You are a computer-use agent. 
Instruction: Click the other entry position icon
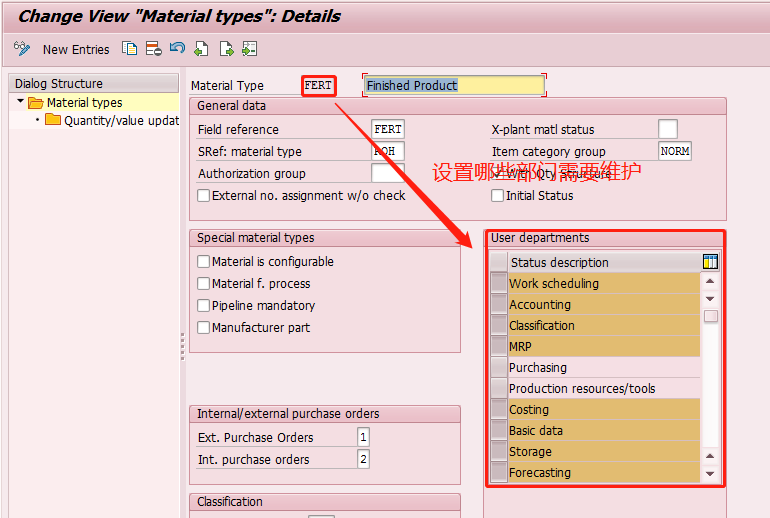point(249,49)
